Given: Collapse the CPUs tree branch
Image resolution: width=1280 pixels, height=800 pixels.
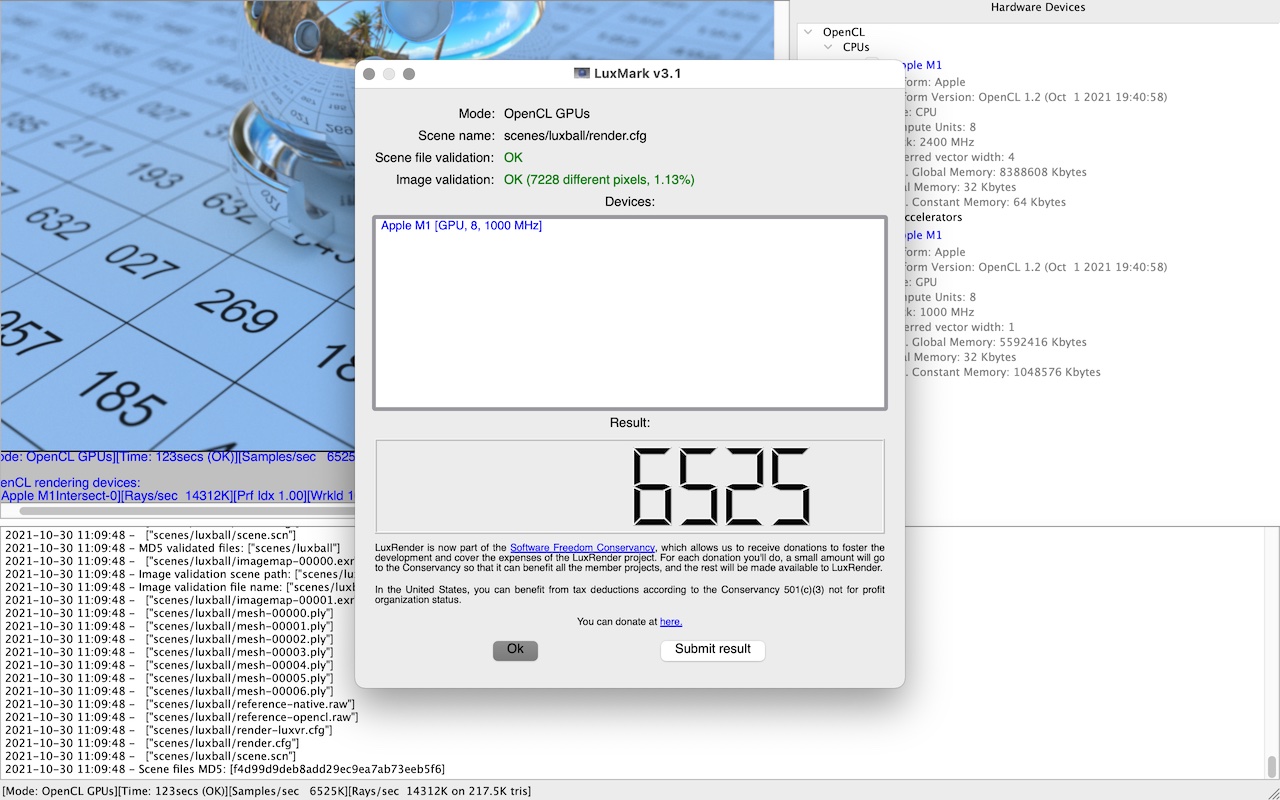Looking at the screenshot, I should pos(828,47).
